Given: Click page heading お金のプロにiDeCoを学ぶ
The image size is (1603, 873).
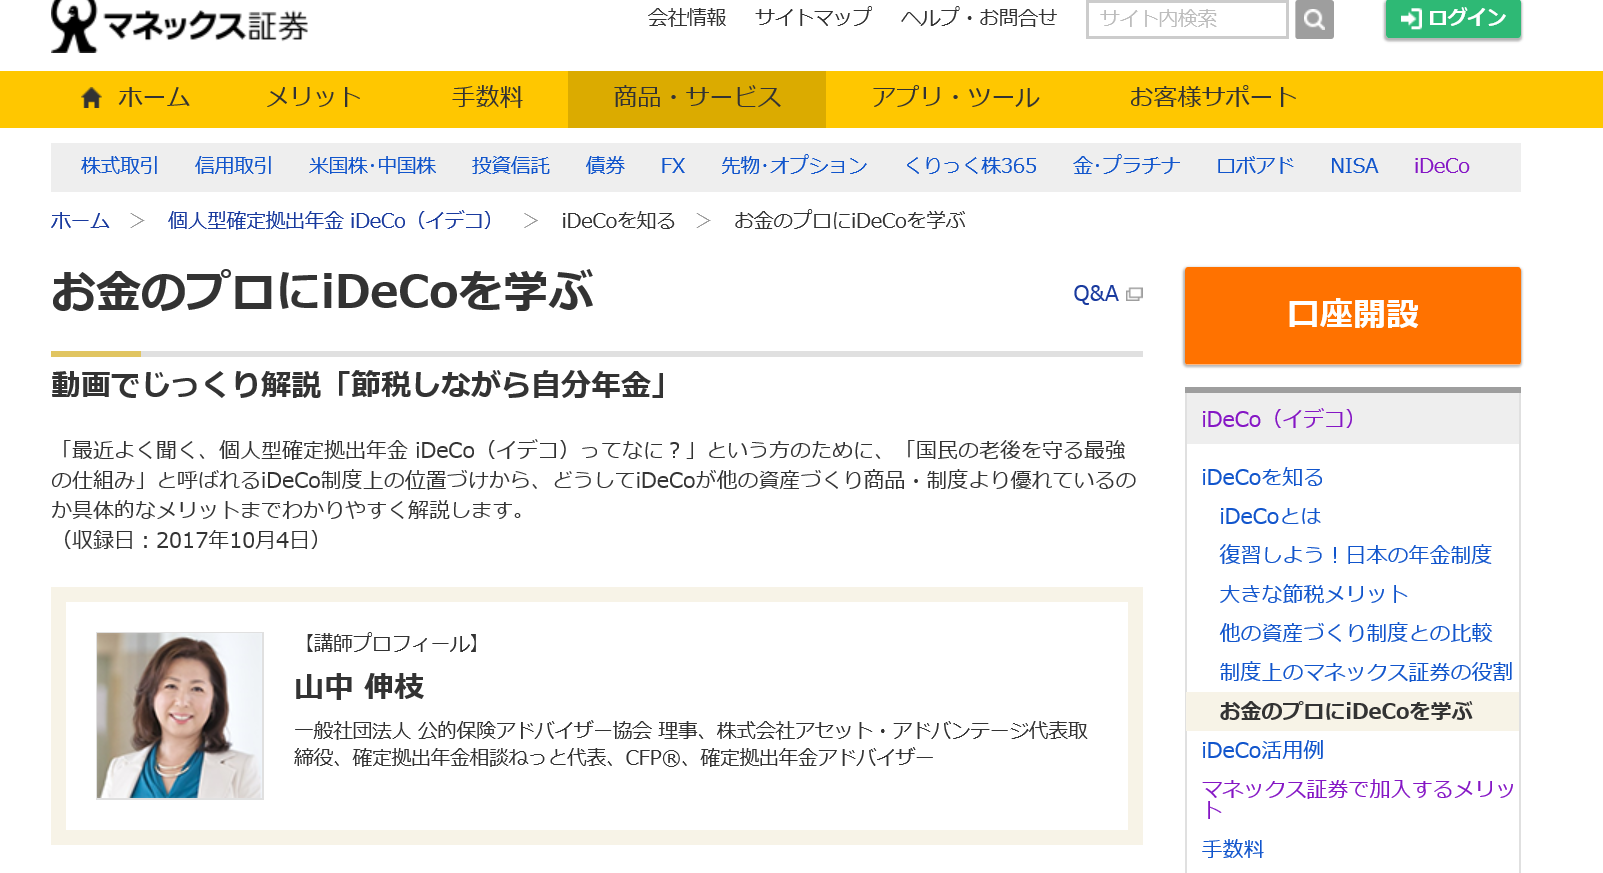Looking at the screenshot, I should (x=322, y=292).
